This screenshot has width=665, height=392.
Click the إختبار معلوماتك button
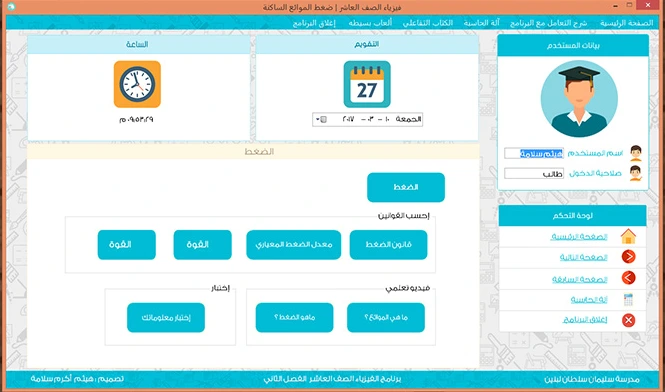tap(166, 317)
